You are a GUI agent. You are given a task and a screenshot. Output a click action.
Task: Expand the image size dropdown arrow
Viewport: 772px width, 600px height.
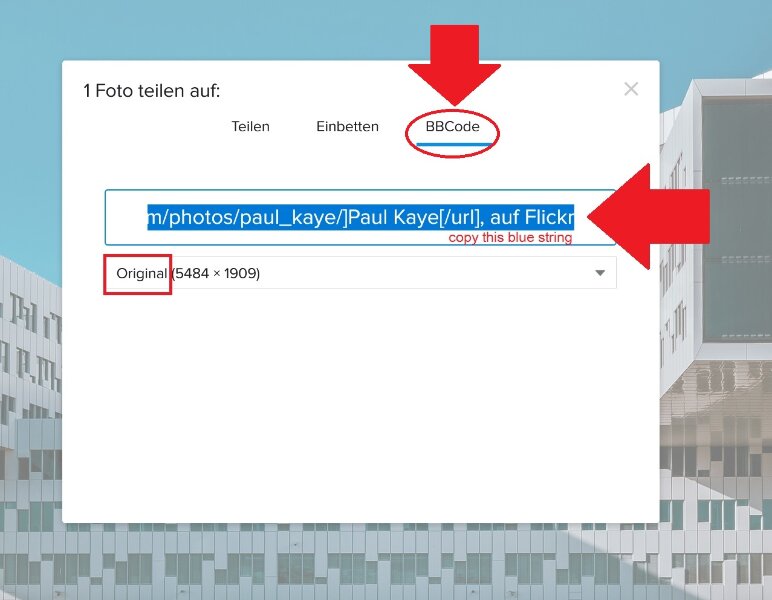tap(600, 273)
